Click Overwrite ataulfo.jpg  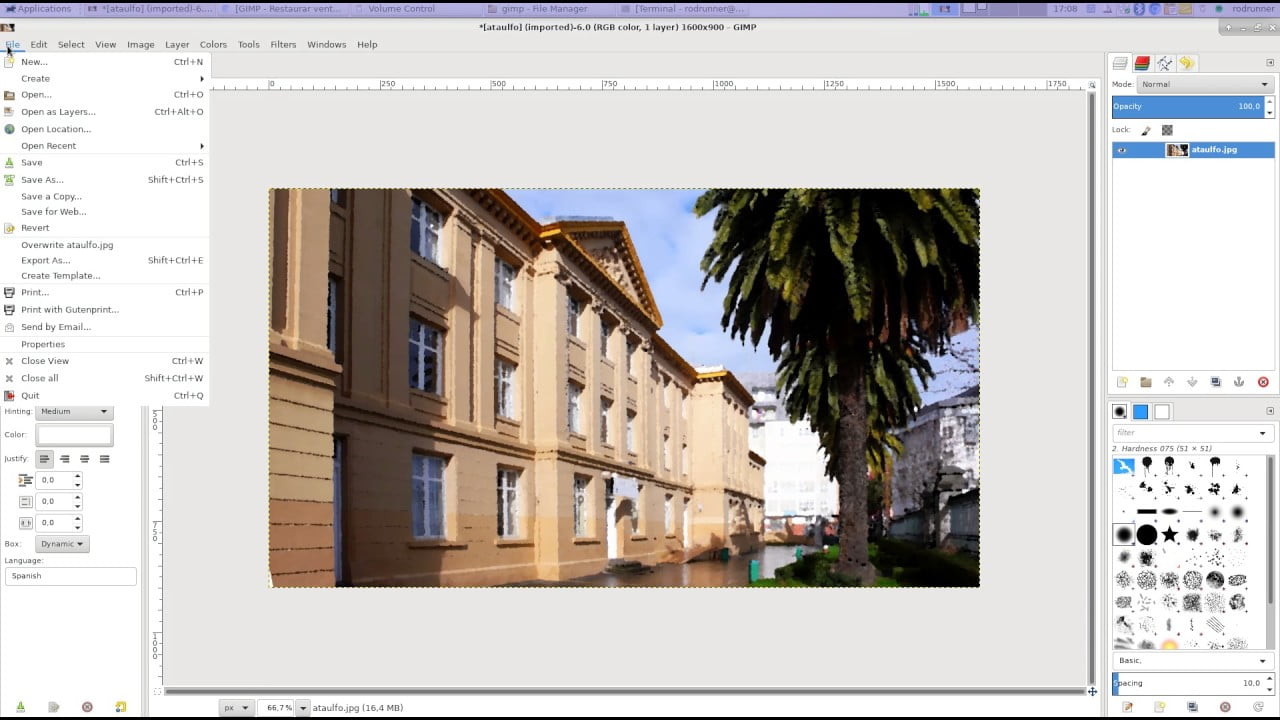pos(67,244)
